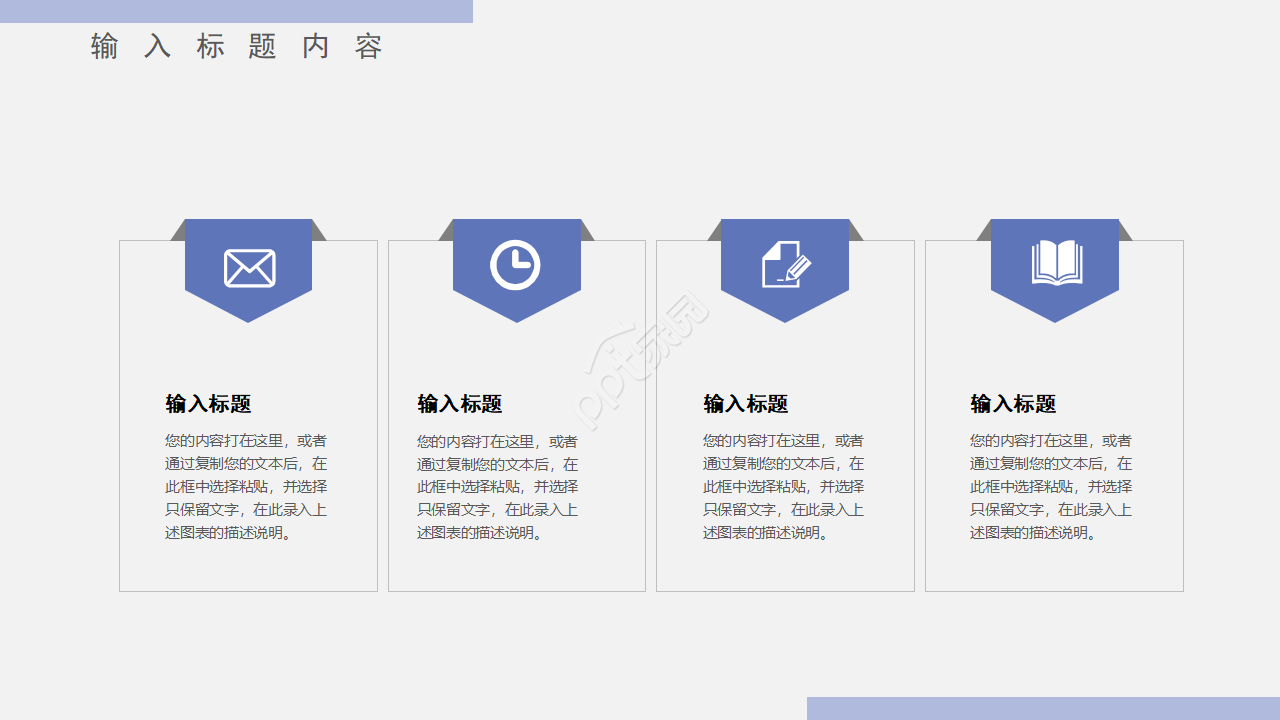Click the 输入标题 heading on the fourth card
The image size is (1280, 720).
pos(1014,404)
